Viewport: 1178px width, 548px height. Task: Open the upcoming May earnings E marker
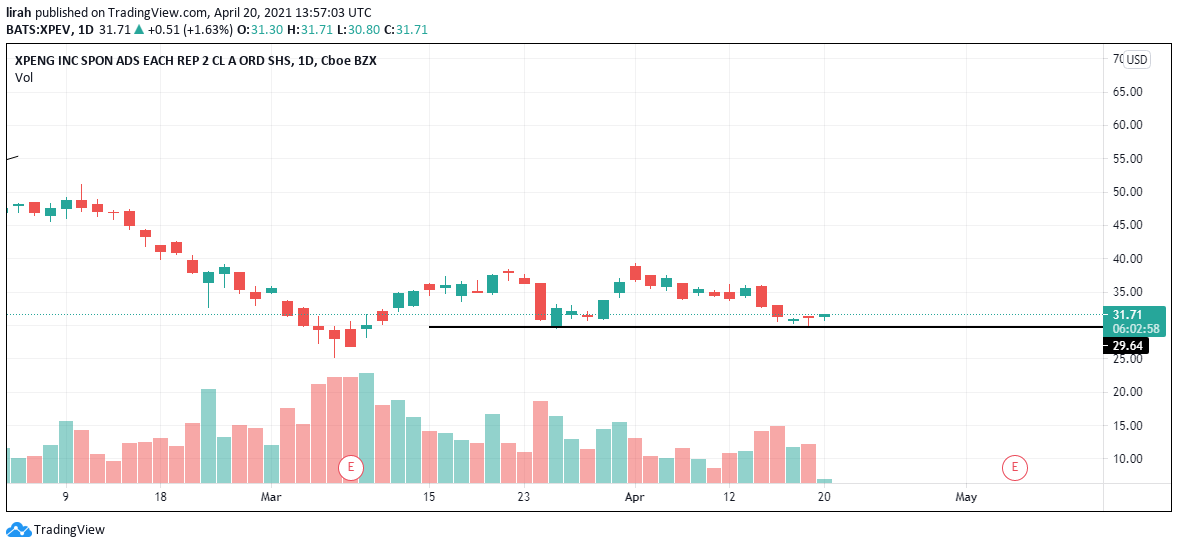click(x=1015, y=466)
